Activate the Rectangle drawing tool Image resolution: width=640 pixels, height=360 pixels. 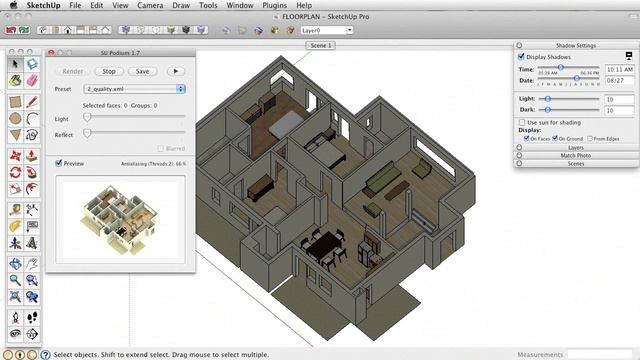pyautogui.click(x=16, y=102)
